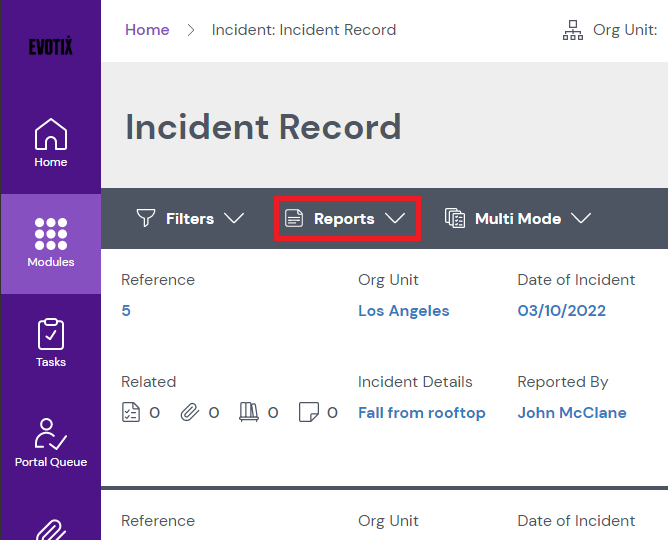Image resolution: width=668 pixels, height=540 pixels.
Task: Open the Fall from rooftop details
Action: (x=421, y=413)
